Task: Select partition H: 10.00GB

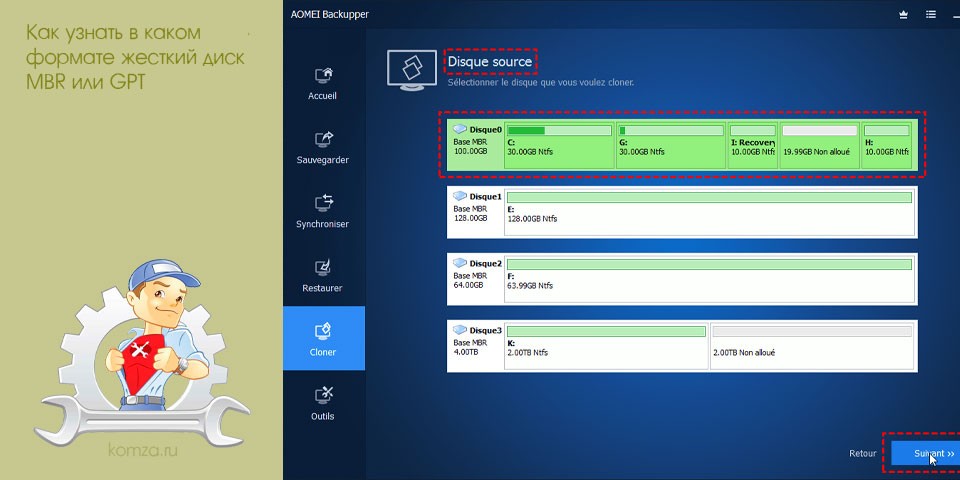Action: click(x=887, y=145)
